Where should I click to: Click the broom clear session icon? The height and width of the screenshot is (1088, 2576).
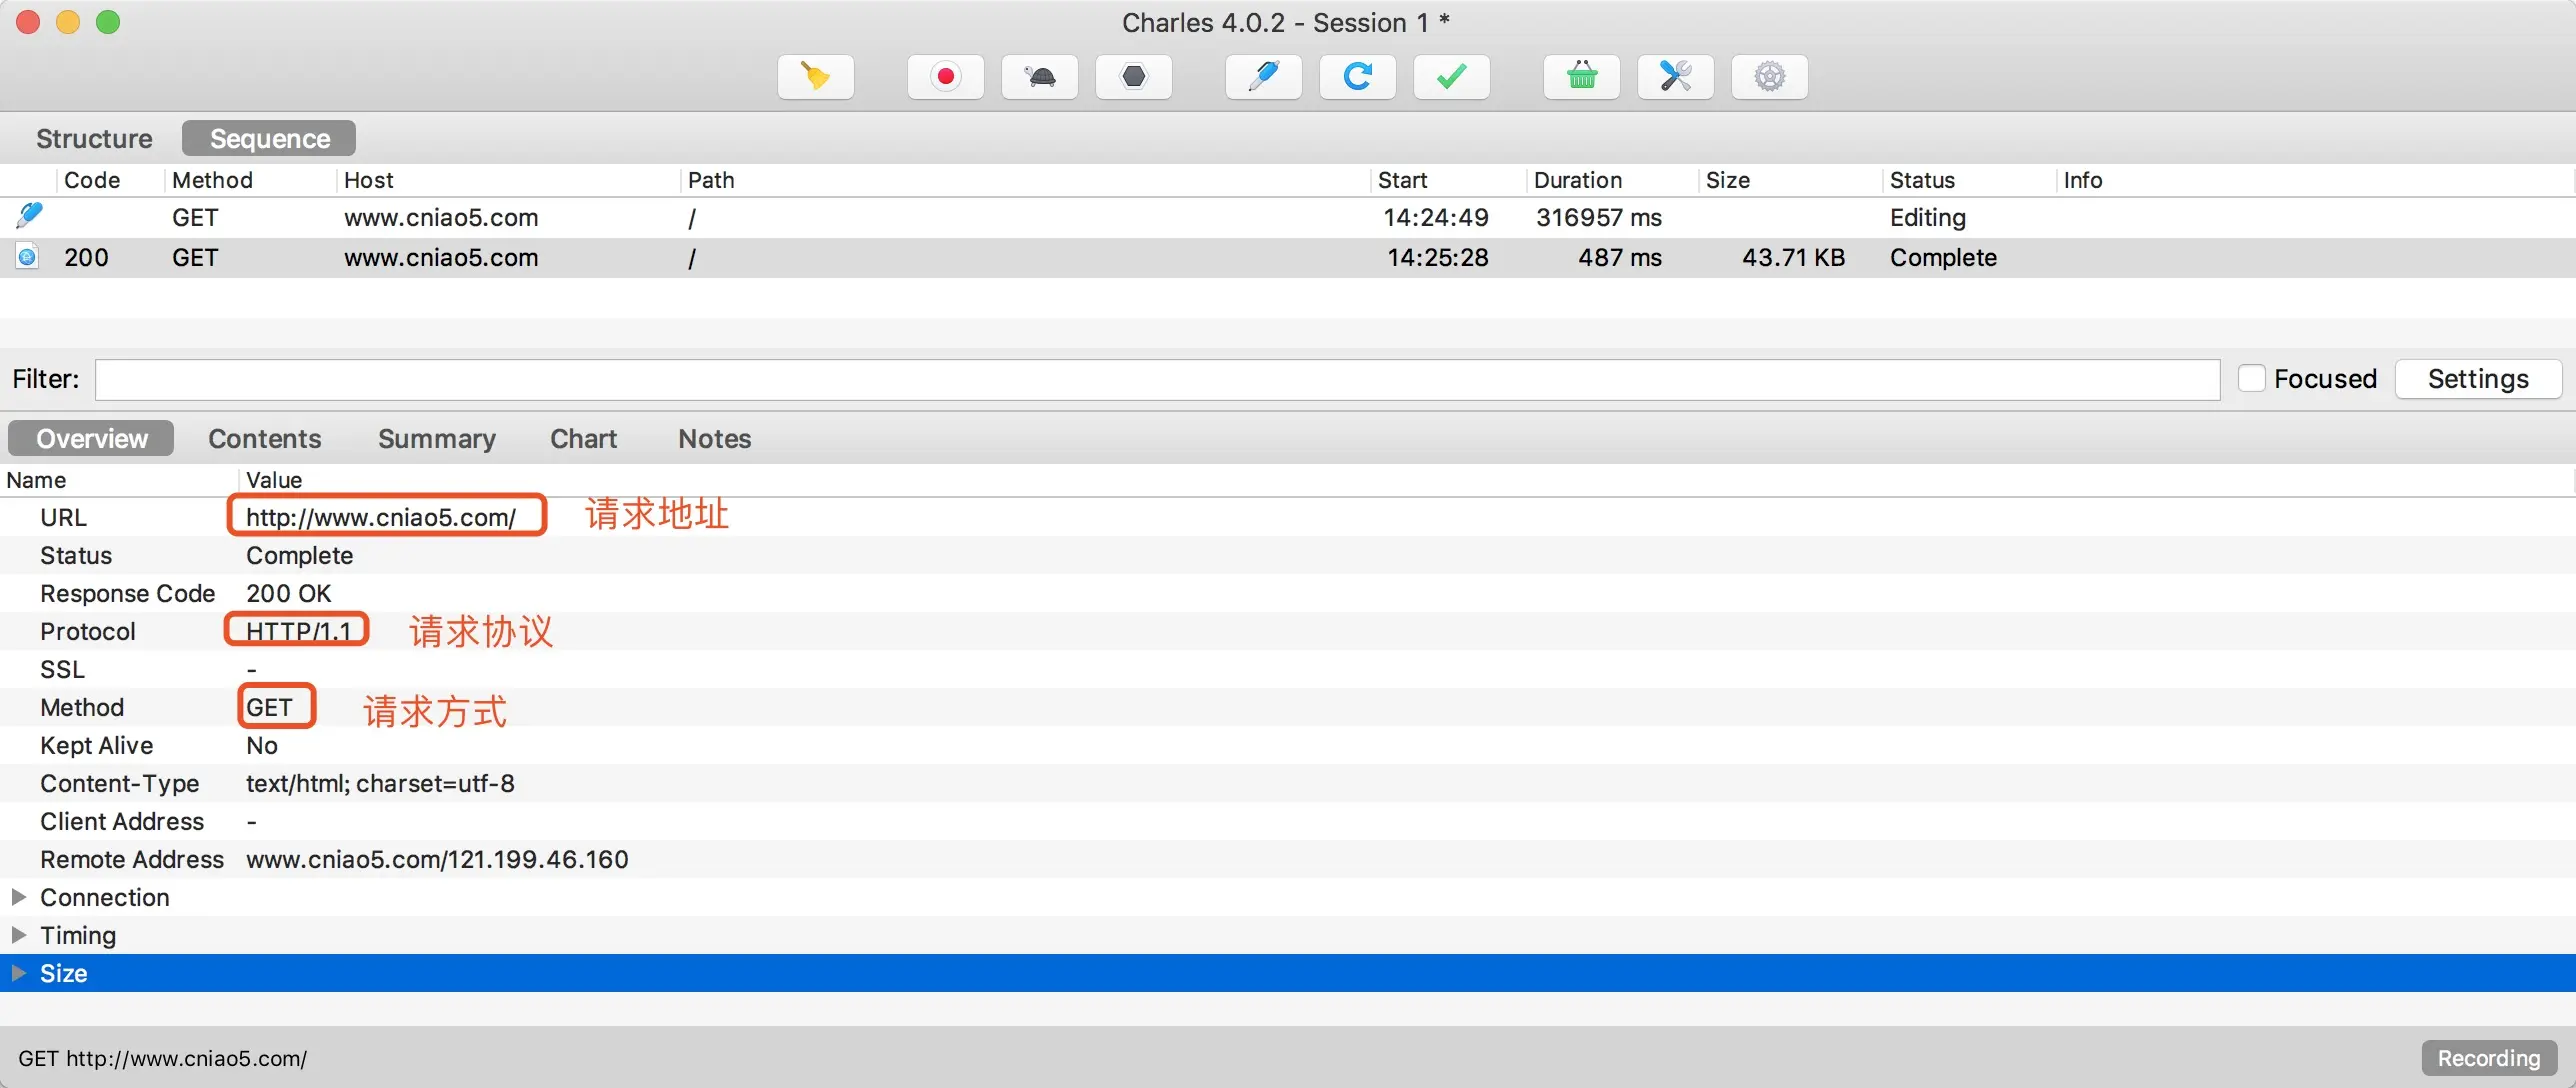coord(815,77)
